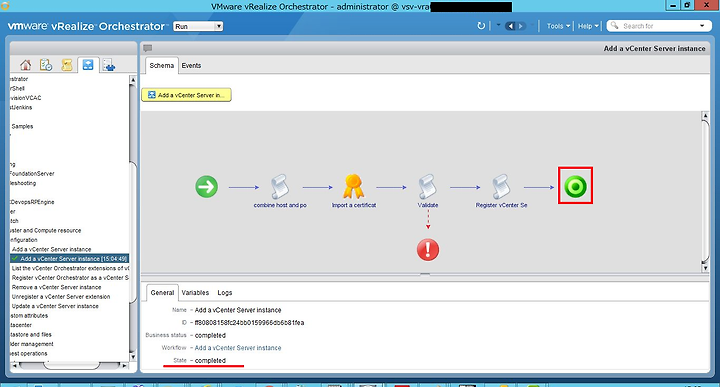Go back with the left arrow
This screenshot has height=387, width=720.
pos(510,26)
